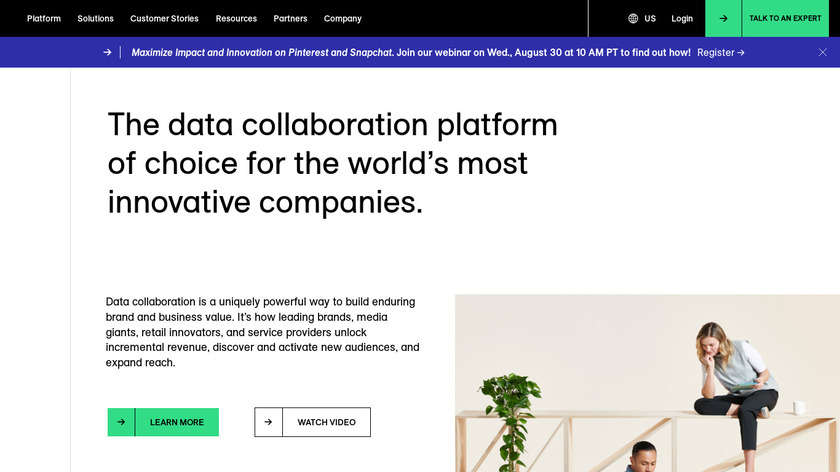This screenshot has width=840, height=472.
Task: Open the Platform menu
Action: (44, 18)
